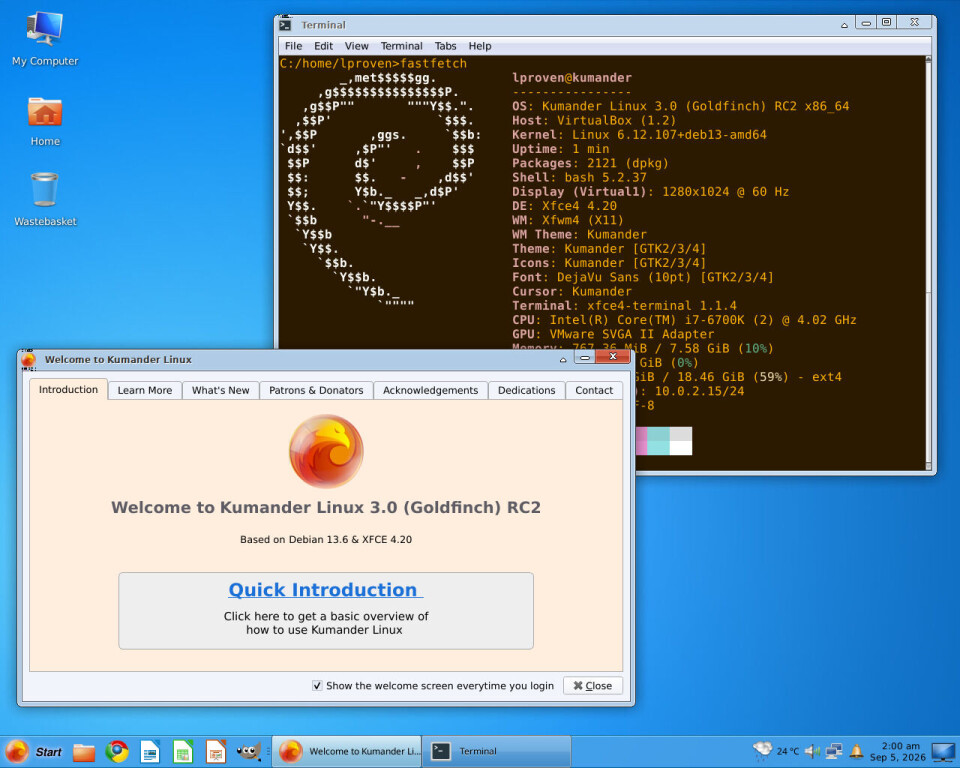The image size is (960, 768).
Task: Open the Start menu button
Action: [34, 751]
